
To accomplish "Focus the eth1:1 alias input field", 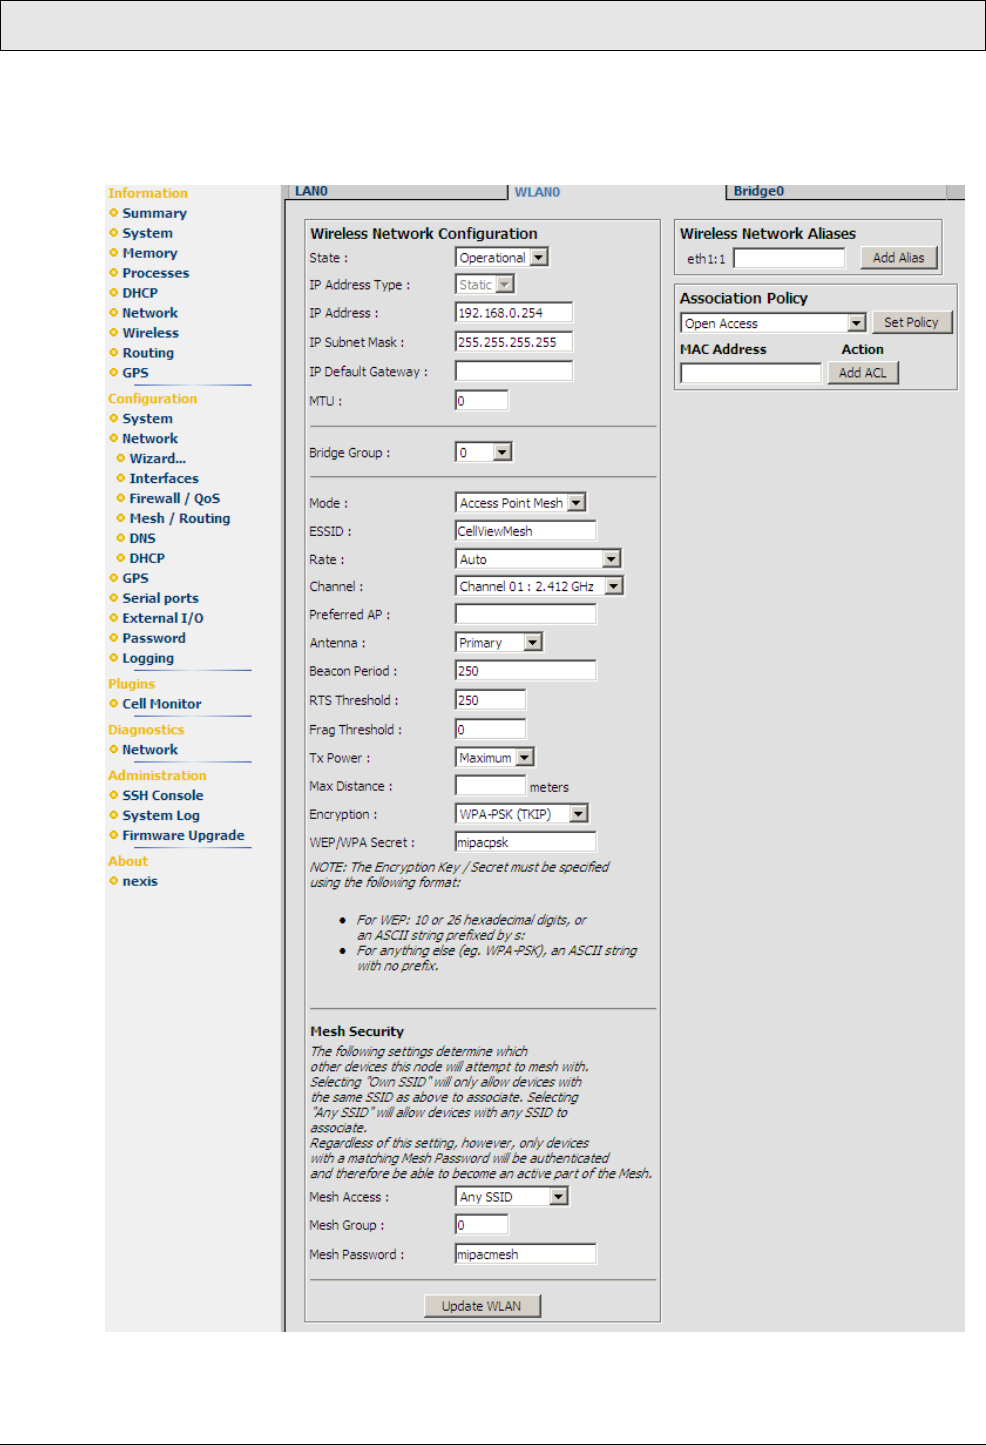I will click(789, 258).
